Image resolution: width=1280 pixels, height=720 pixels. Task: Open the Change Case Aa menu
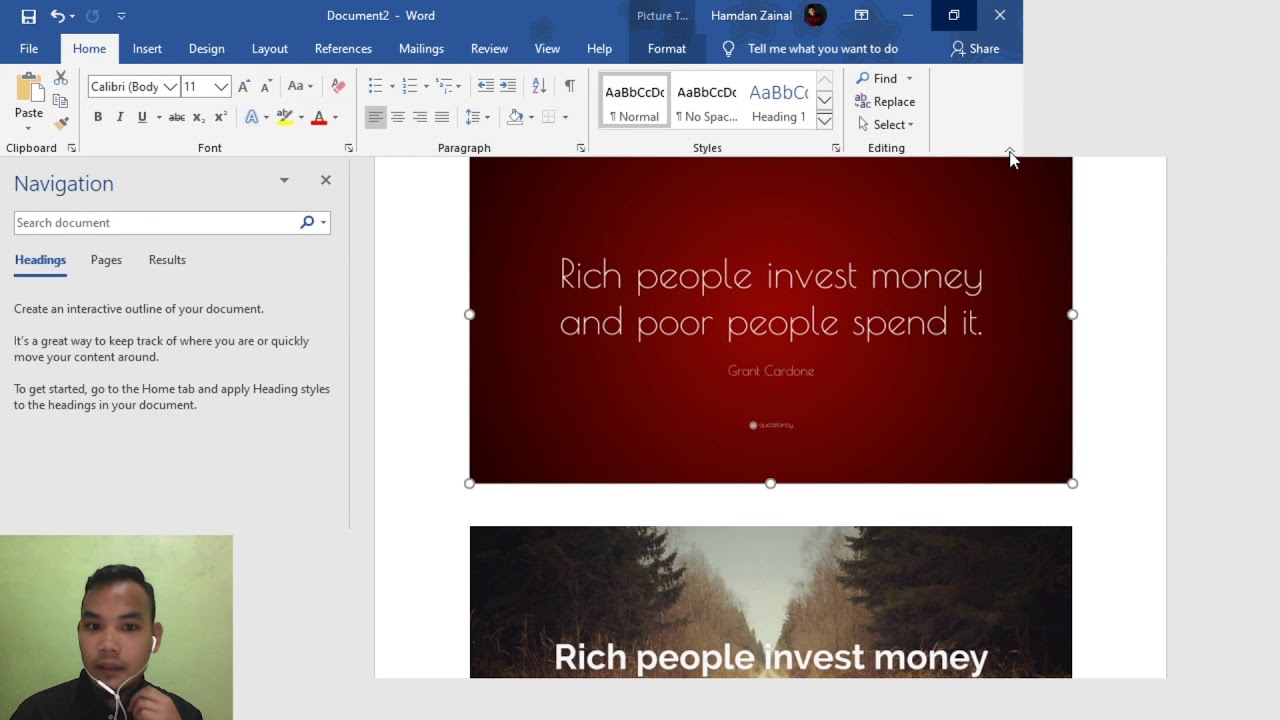tap(300, 87)
